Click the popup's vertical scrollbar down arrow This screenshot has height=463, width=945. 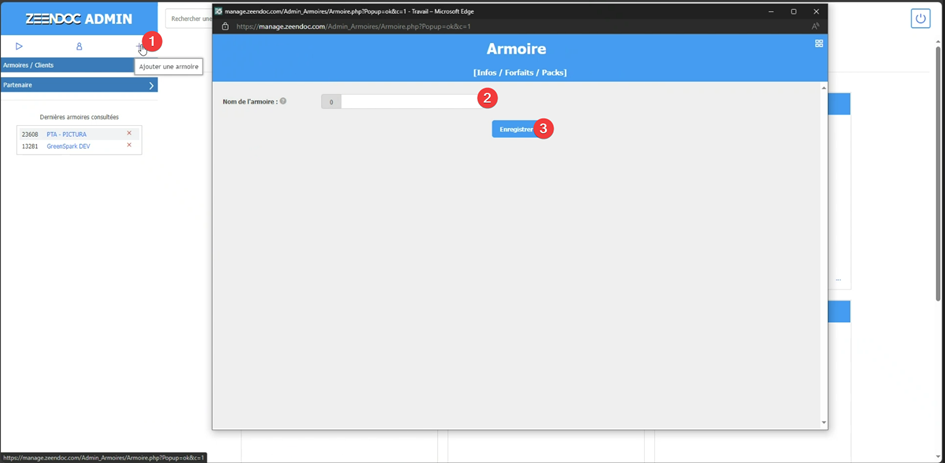[x=824, y=422]
